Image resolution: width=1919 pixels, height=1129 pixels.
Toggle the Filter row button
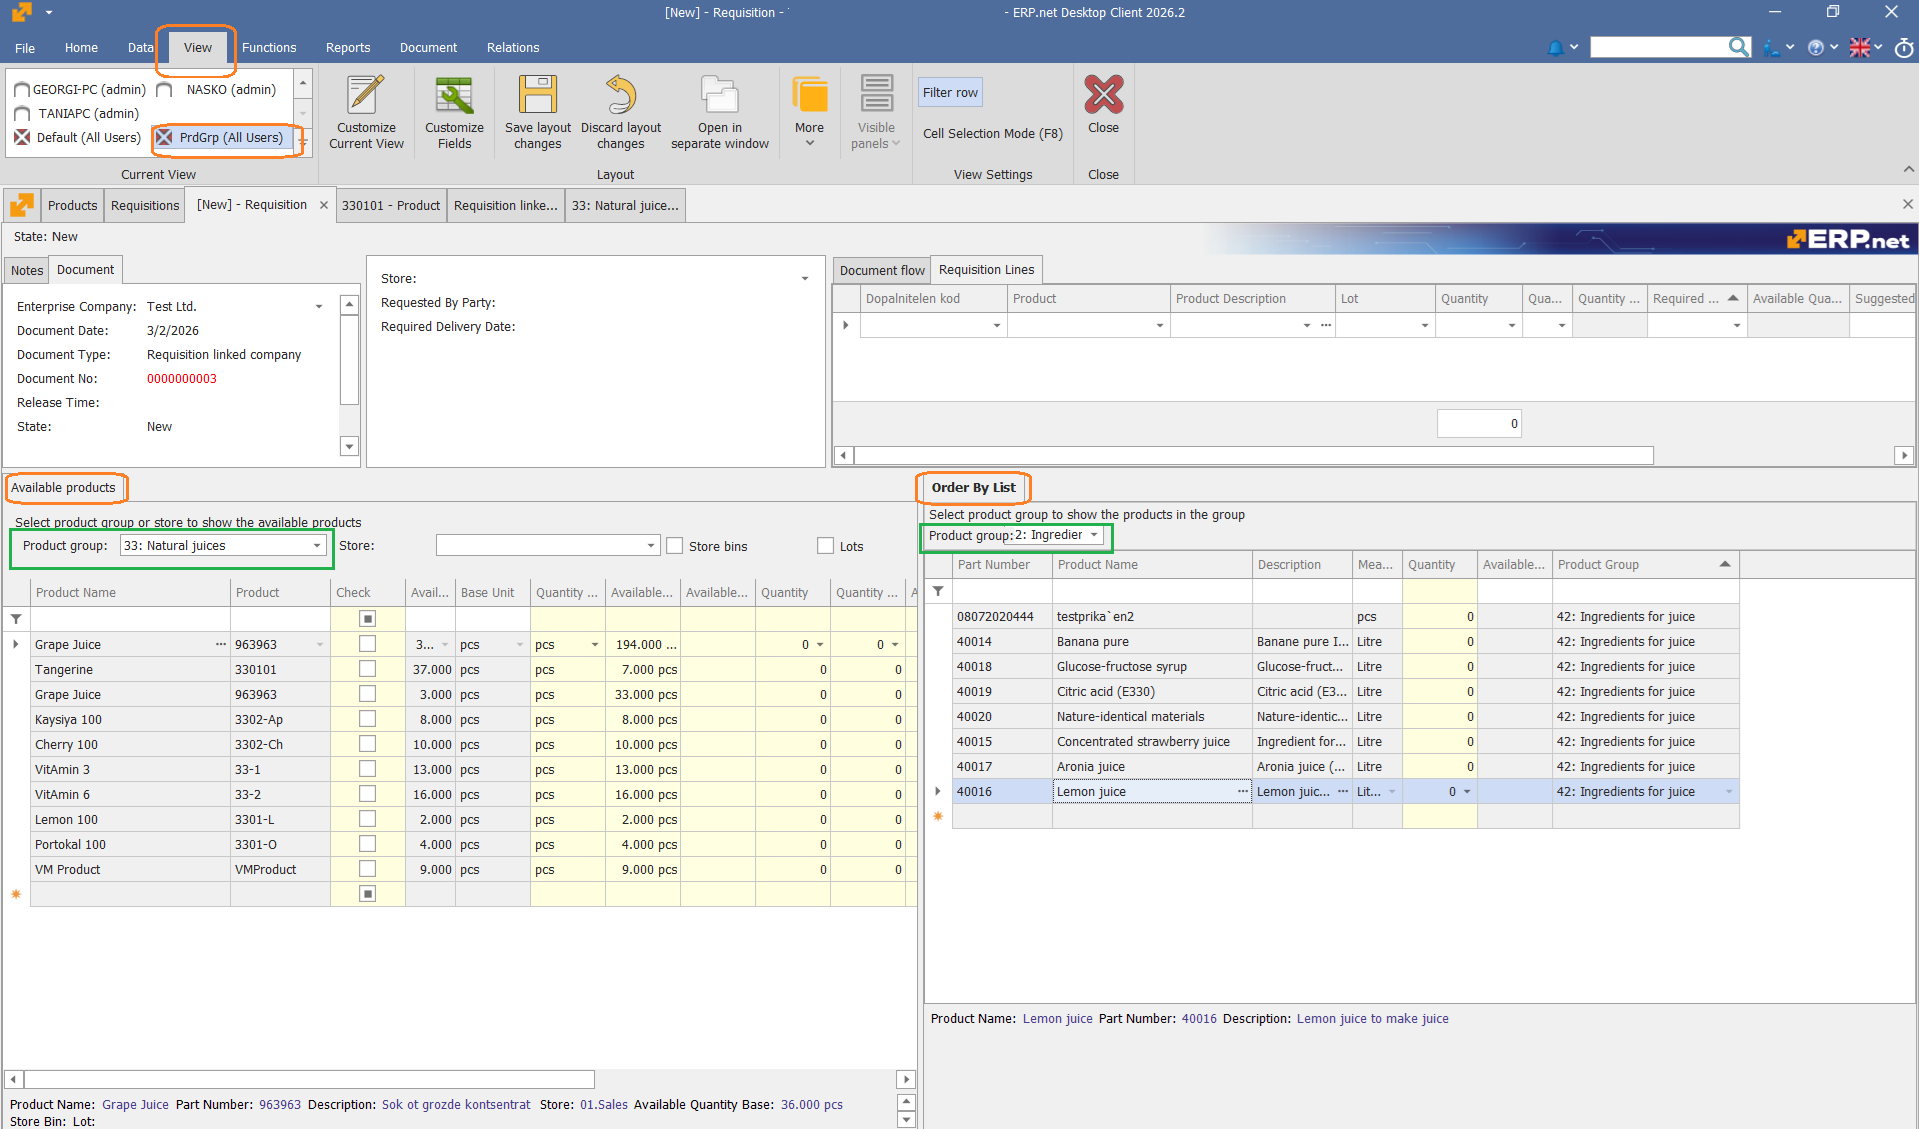coord(950,93)
